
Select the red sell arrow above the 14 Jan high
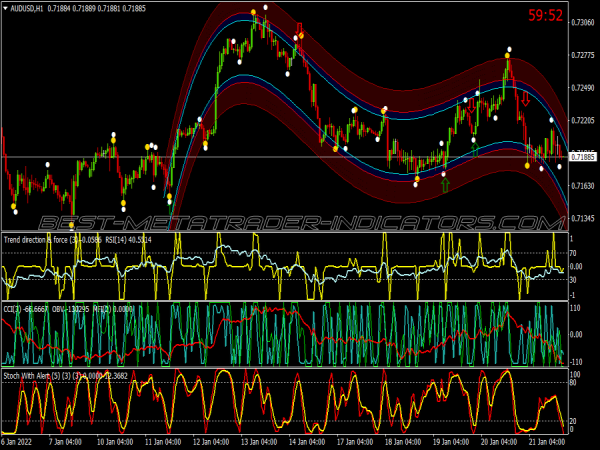299,29
